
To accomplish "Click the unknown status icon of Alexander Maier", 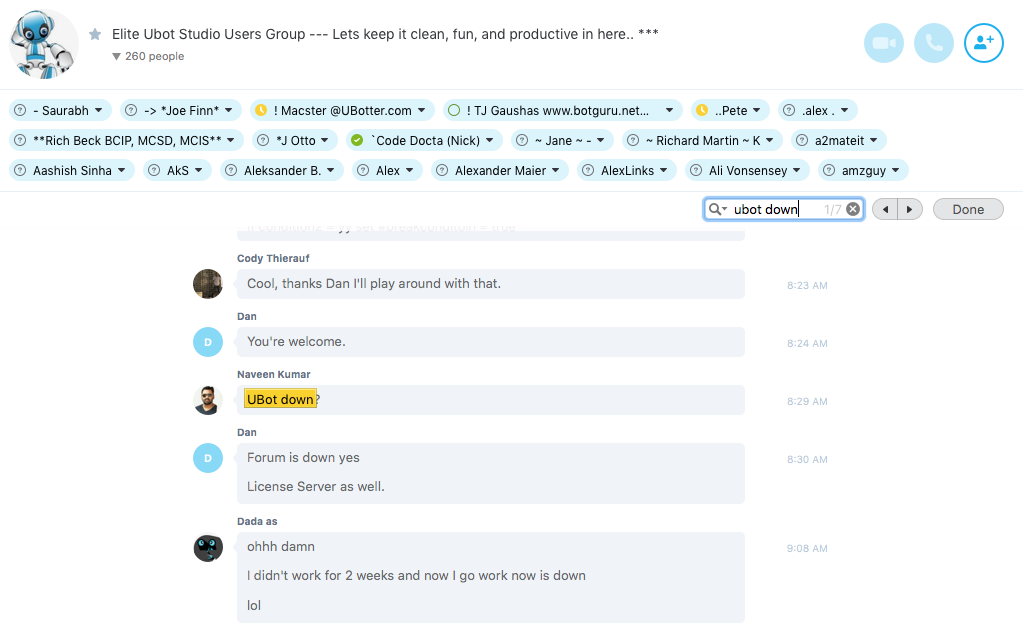I will [442, 170].
